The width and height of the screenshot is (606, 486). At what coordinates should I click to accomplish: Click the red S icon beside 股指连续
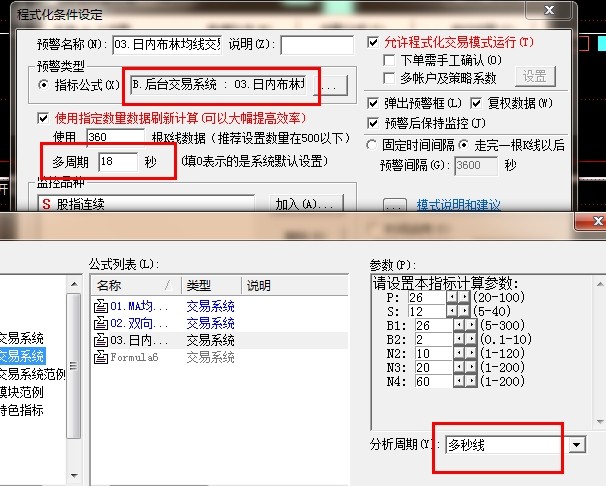coord(46,204)
